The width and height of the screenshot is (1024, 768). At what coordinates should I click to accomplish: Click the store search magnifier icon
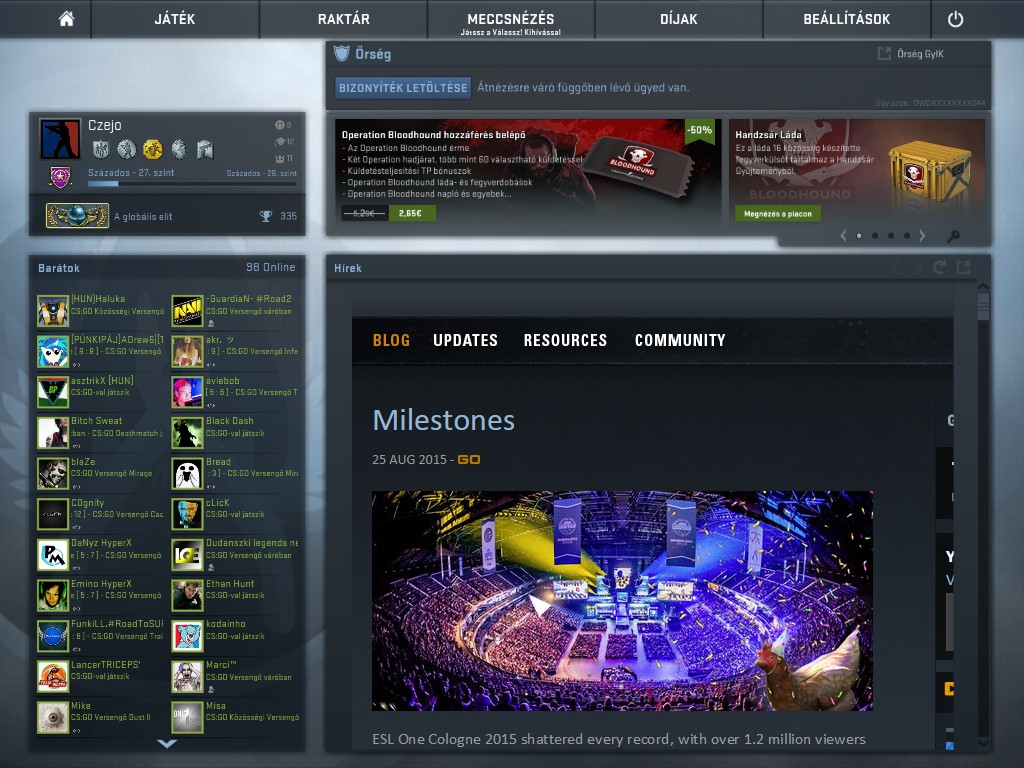click(x=953, y=236)
